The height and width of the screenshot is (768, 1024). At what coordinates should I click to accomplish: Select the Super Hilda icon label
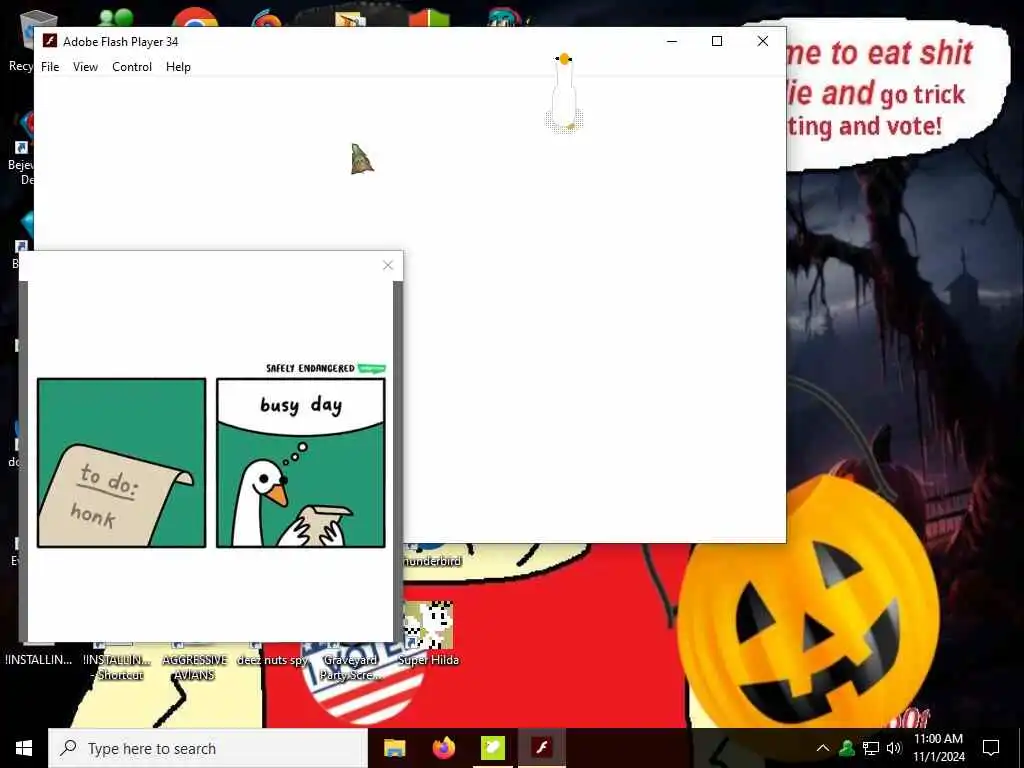tap(428, 660)
